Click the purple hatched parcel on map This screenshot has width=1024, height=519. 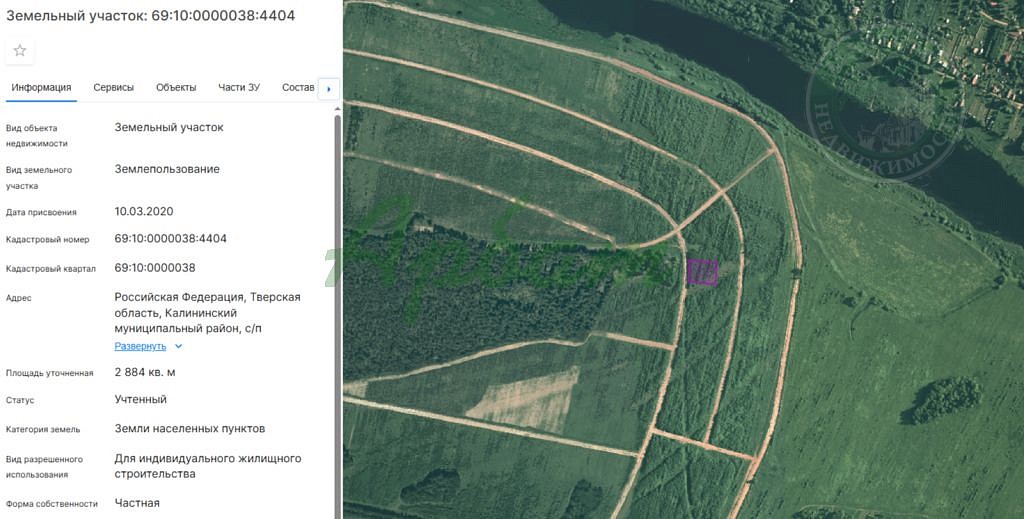click(702, 272)
